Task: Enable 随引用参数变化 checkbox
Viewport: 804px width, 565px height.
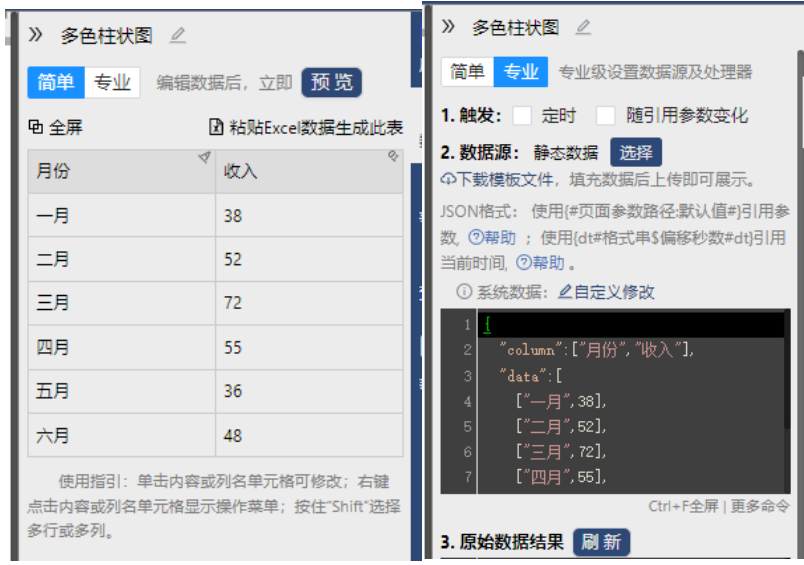Action: 605,115
